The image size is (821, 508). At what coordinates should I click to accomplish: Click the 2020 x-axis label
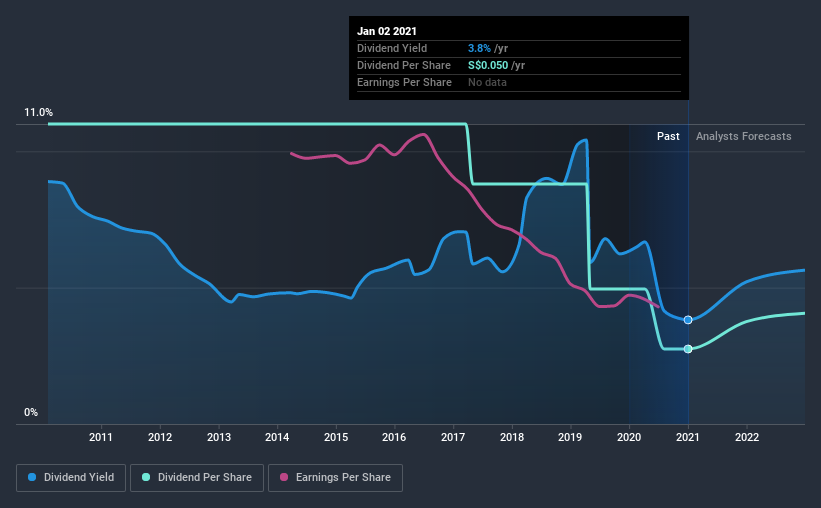(629, 437)
